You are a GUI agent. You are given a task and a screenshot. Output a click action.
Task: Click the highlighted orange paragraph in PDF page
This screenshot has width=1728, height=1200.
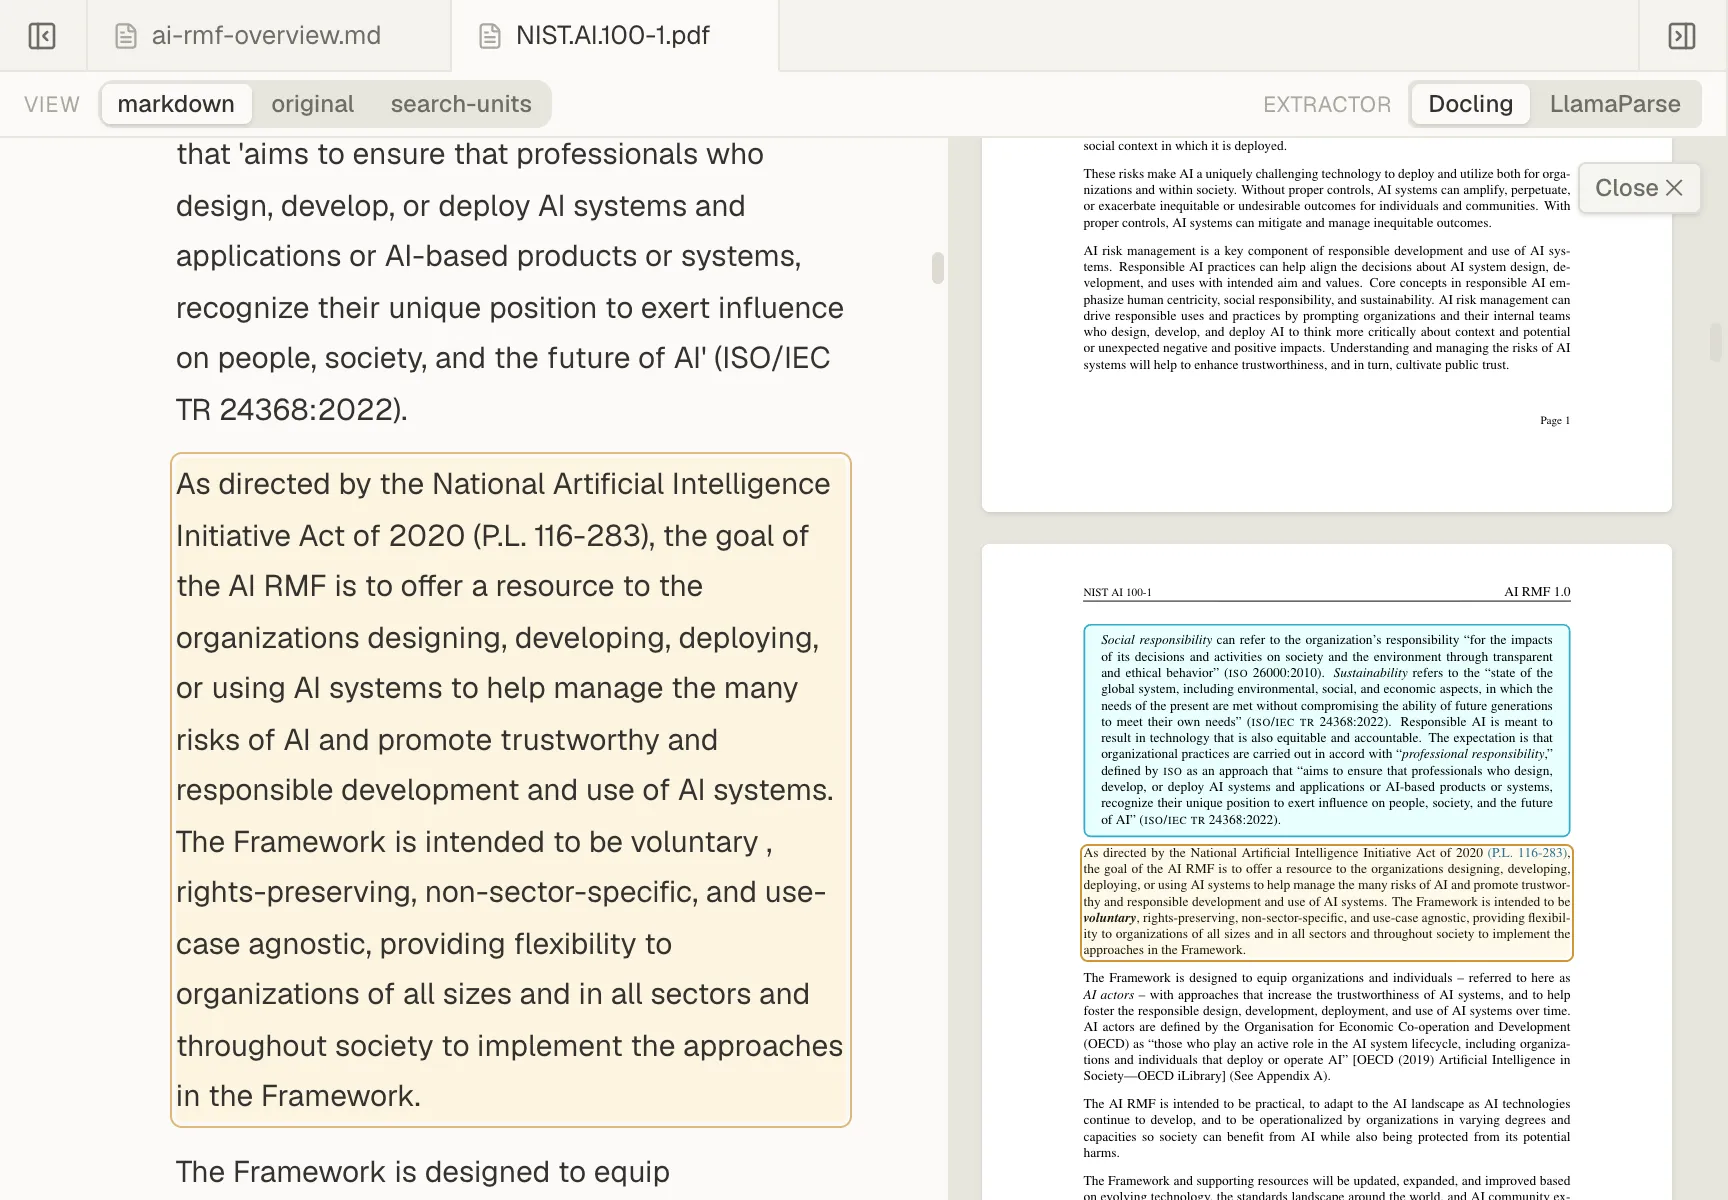click(1326, 902)
